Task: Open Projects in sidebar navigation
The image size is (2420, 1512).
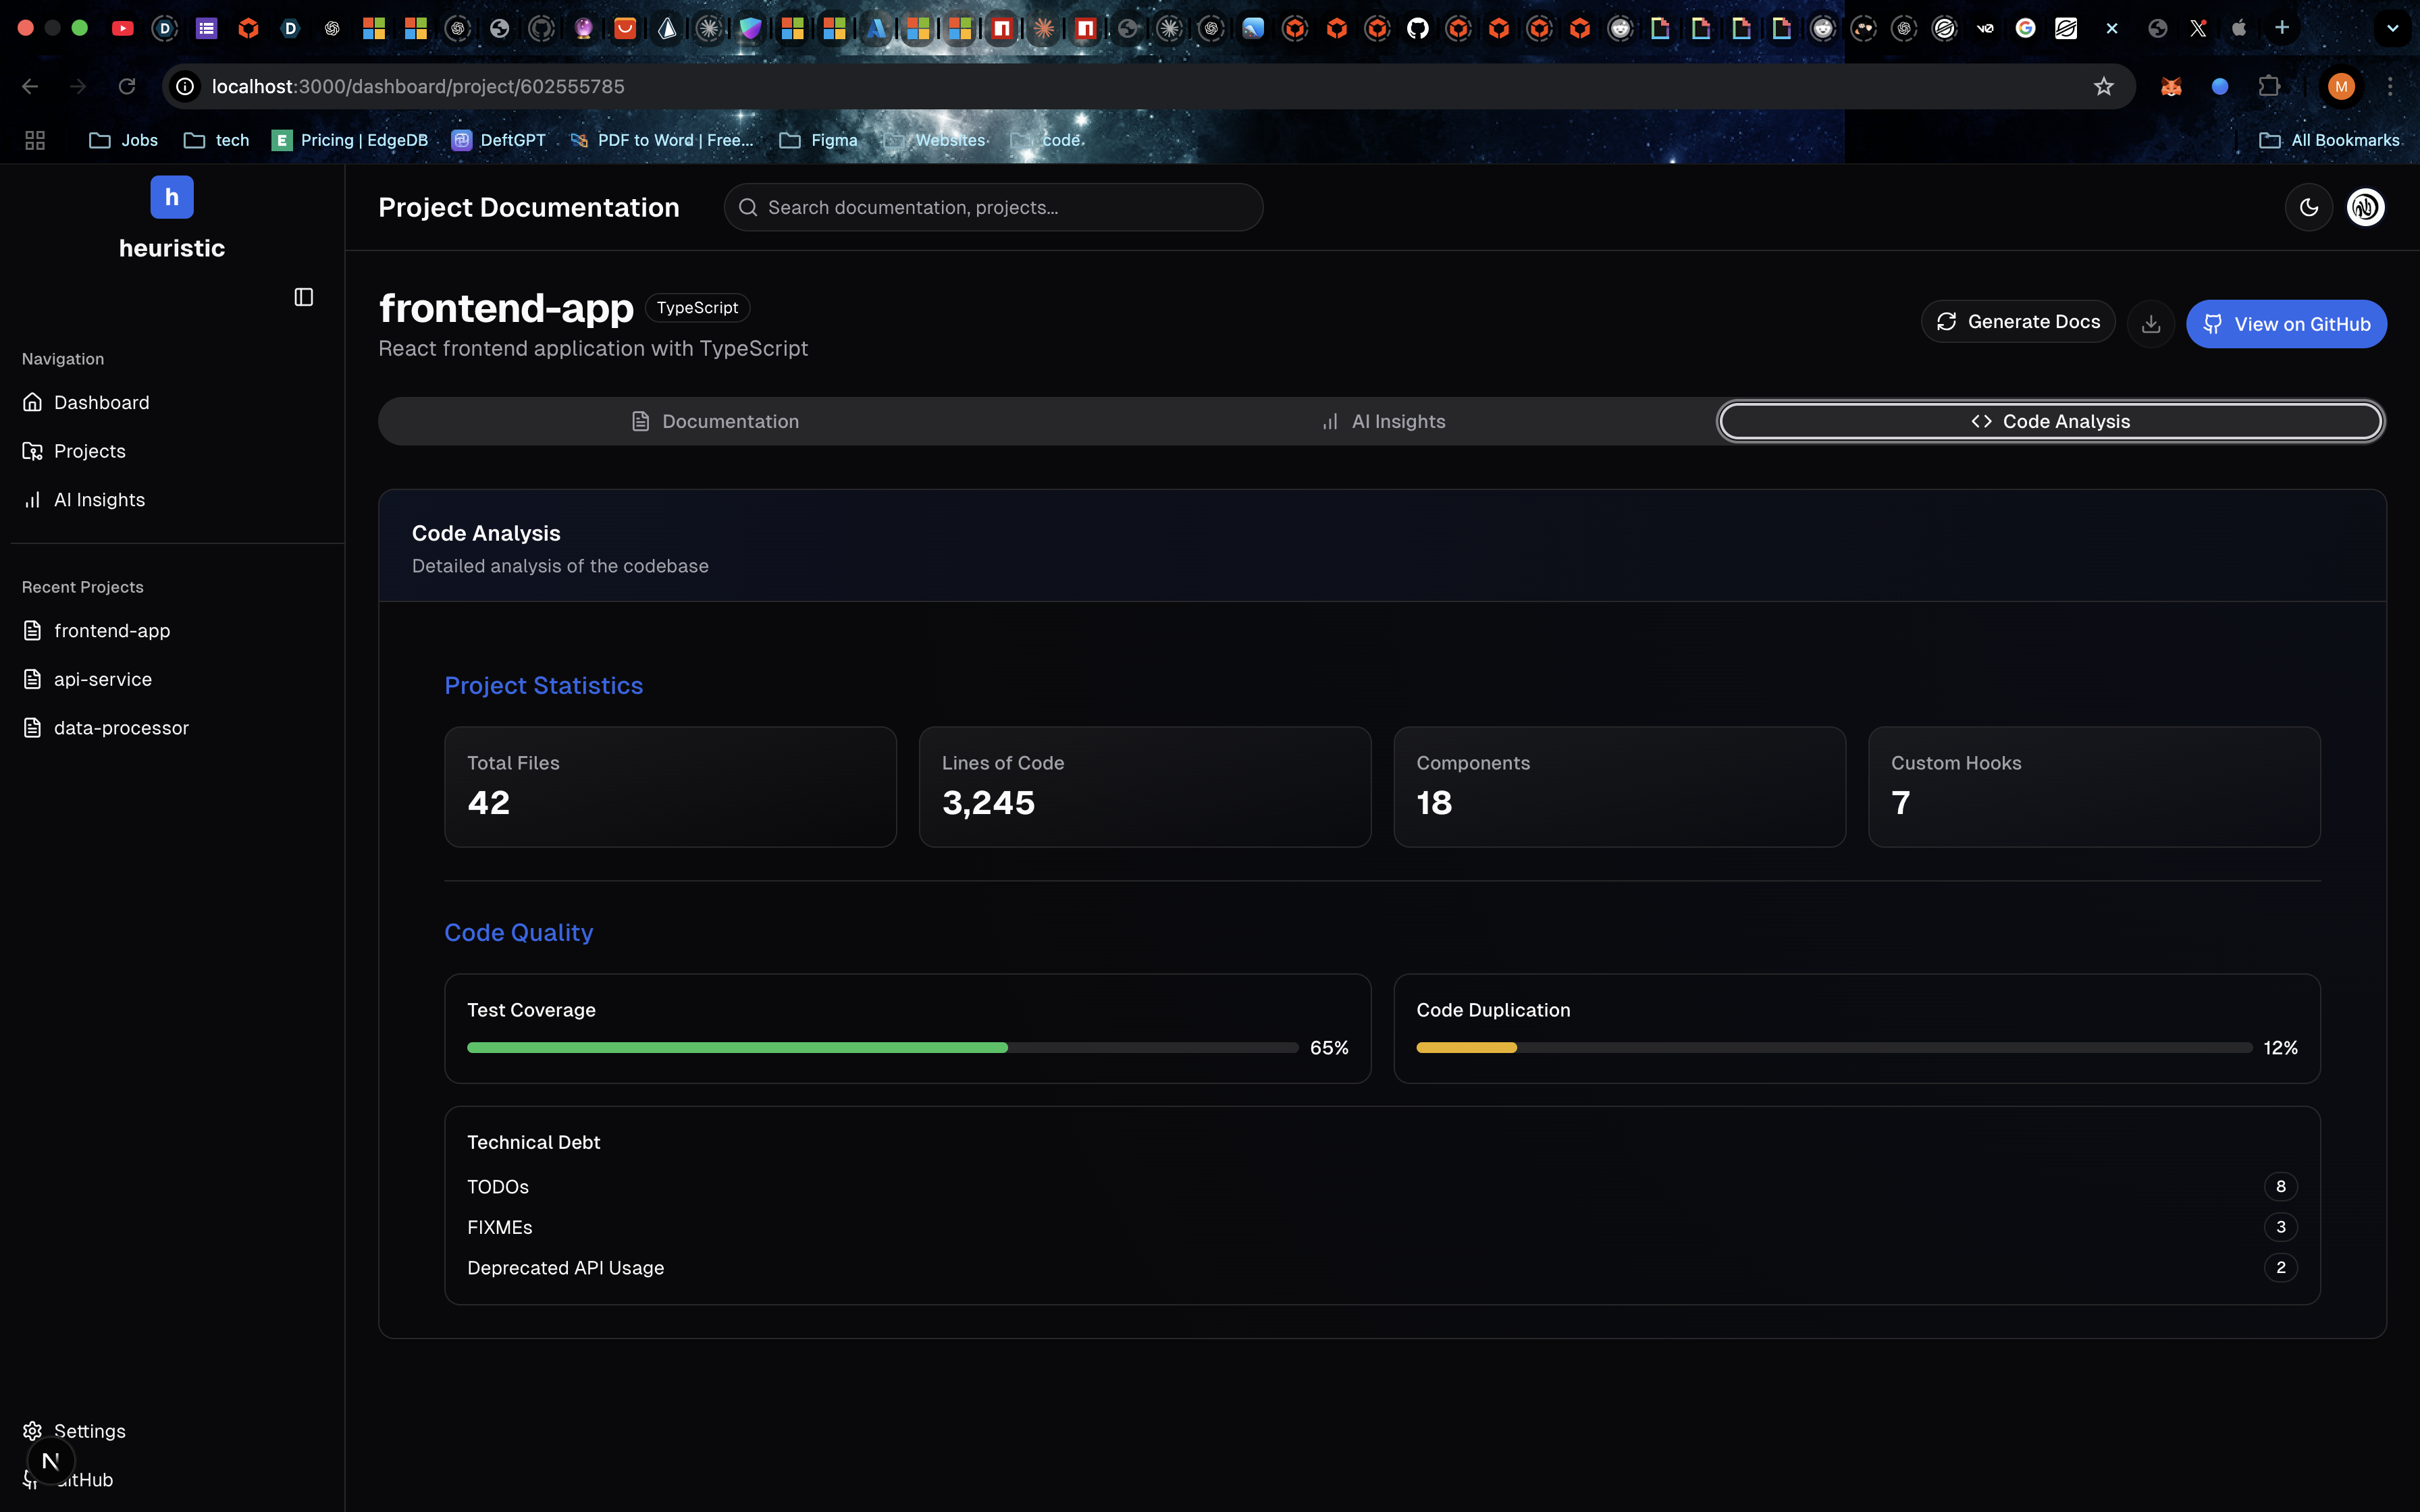Action: click(x=89, y=451)
